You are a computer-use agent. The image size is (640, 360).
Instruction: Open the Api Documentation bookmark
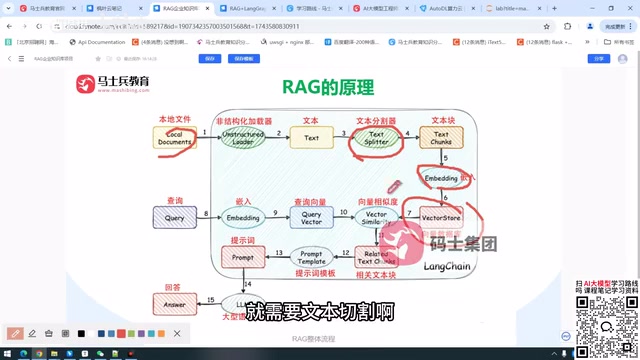coord(97,42)
